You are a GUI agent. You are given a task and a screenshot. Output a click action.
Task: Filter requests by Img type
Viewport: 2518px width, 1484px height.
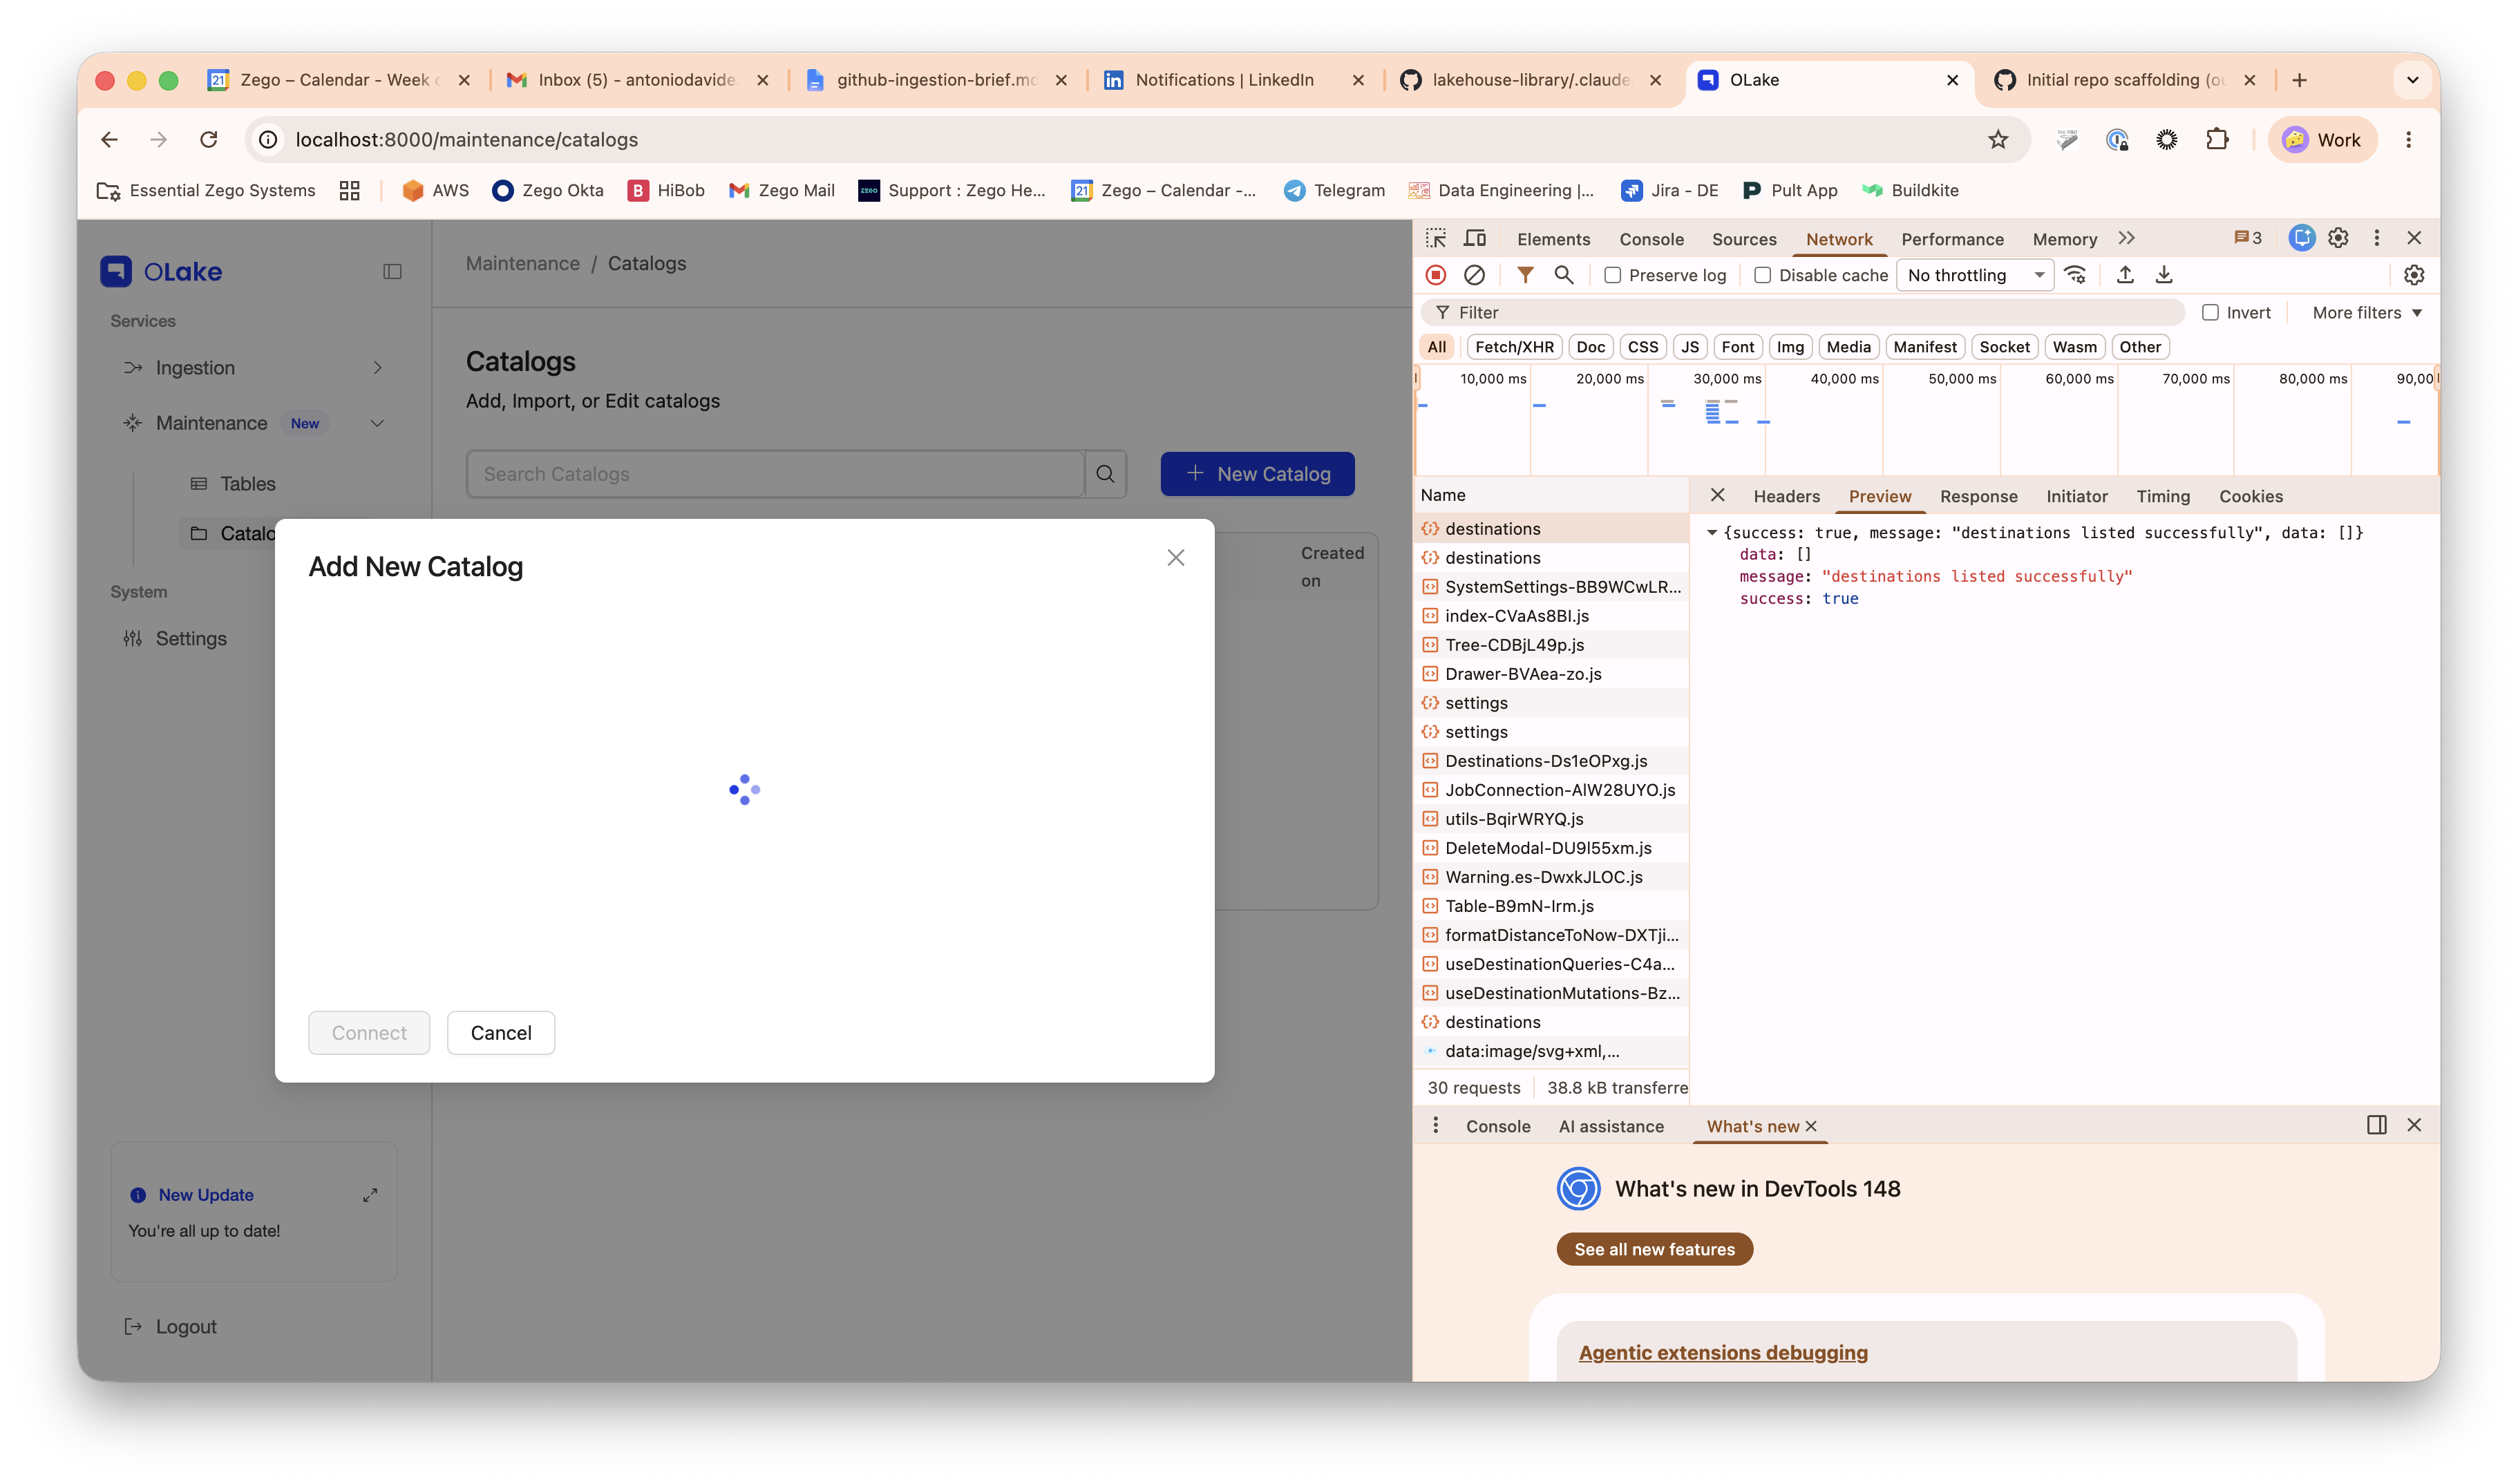(x=1790, y=347)
